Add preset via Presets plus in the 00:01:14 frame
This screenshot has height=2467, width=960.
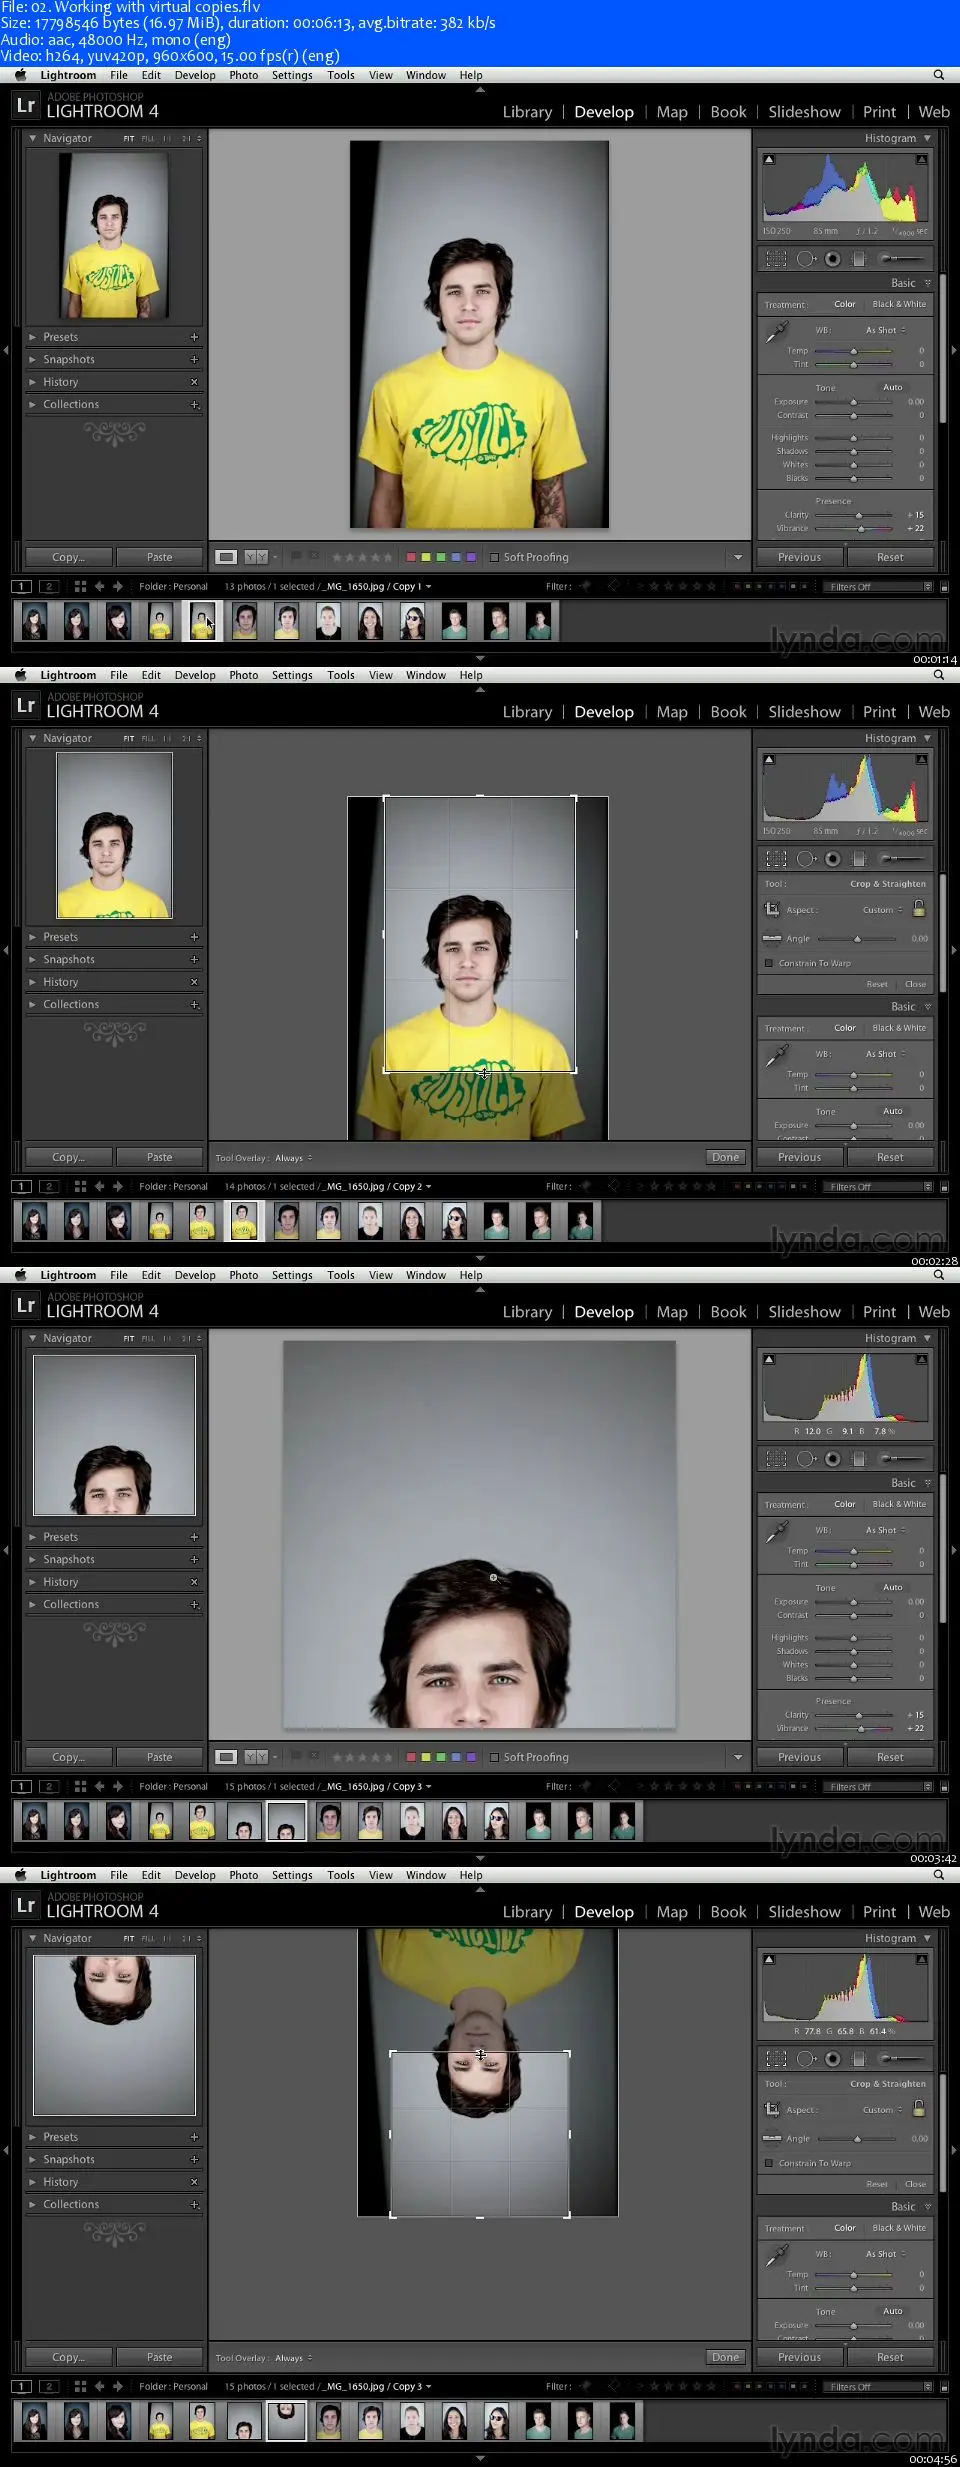point(194,337)
